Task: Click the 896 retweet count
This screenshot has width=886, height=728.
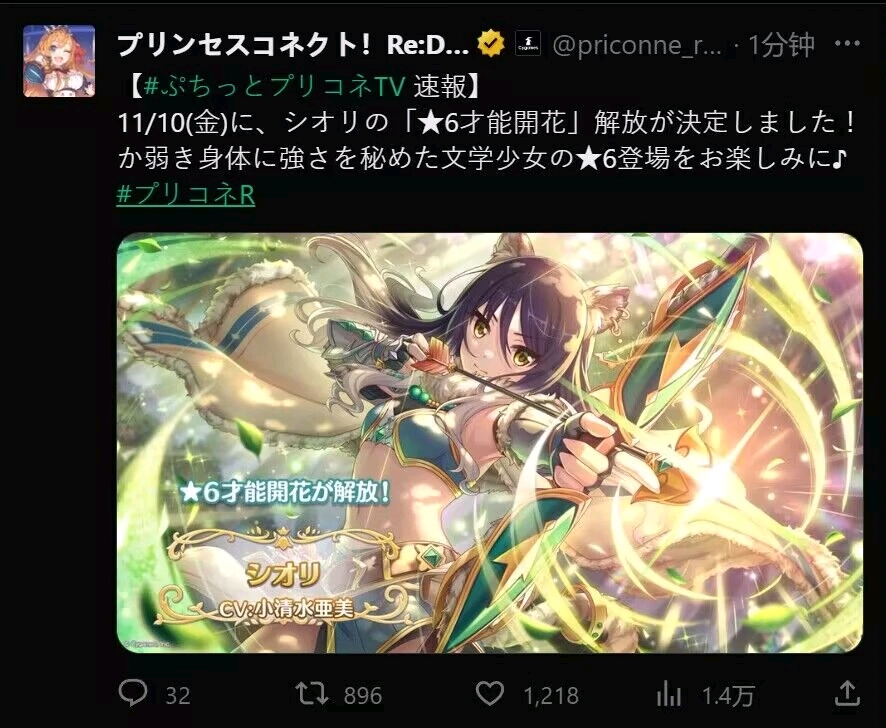Action: [x=363, y=695]
